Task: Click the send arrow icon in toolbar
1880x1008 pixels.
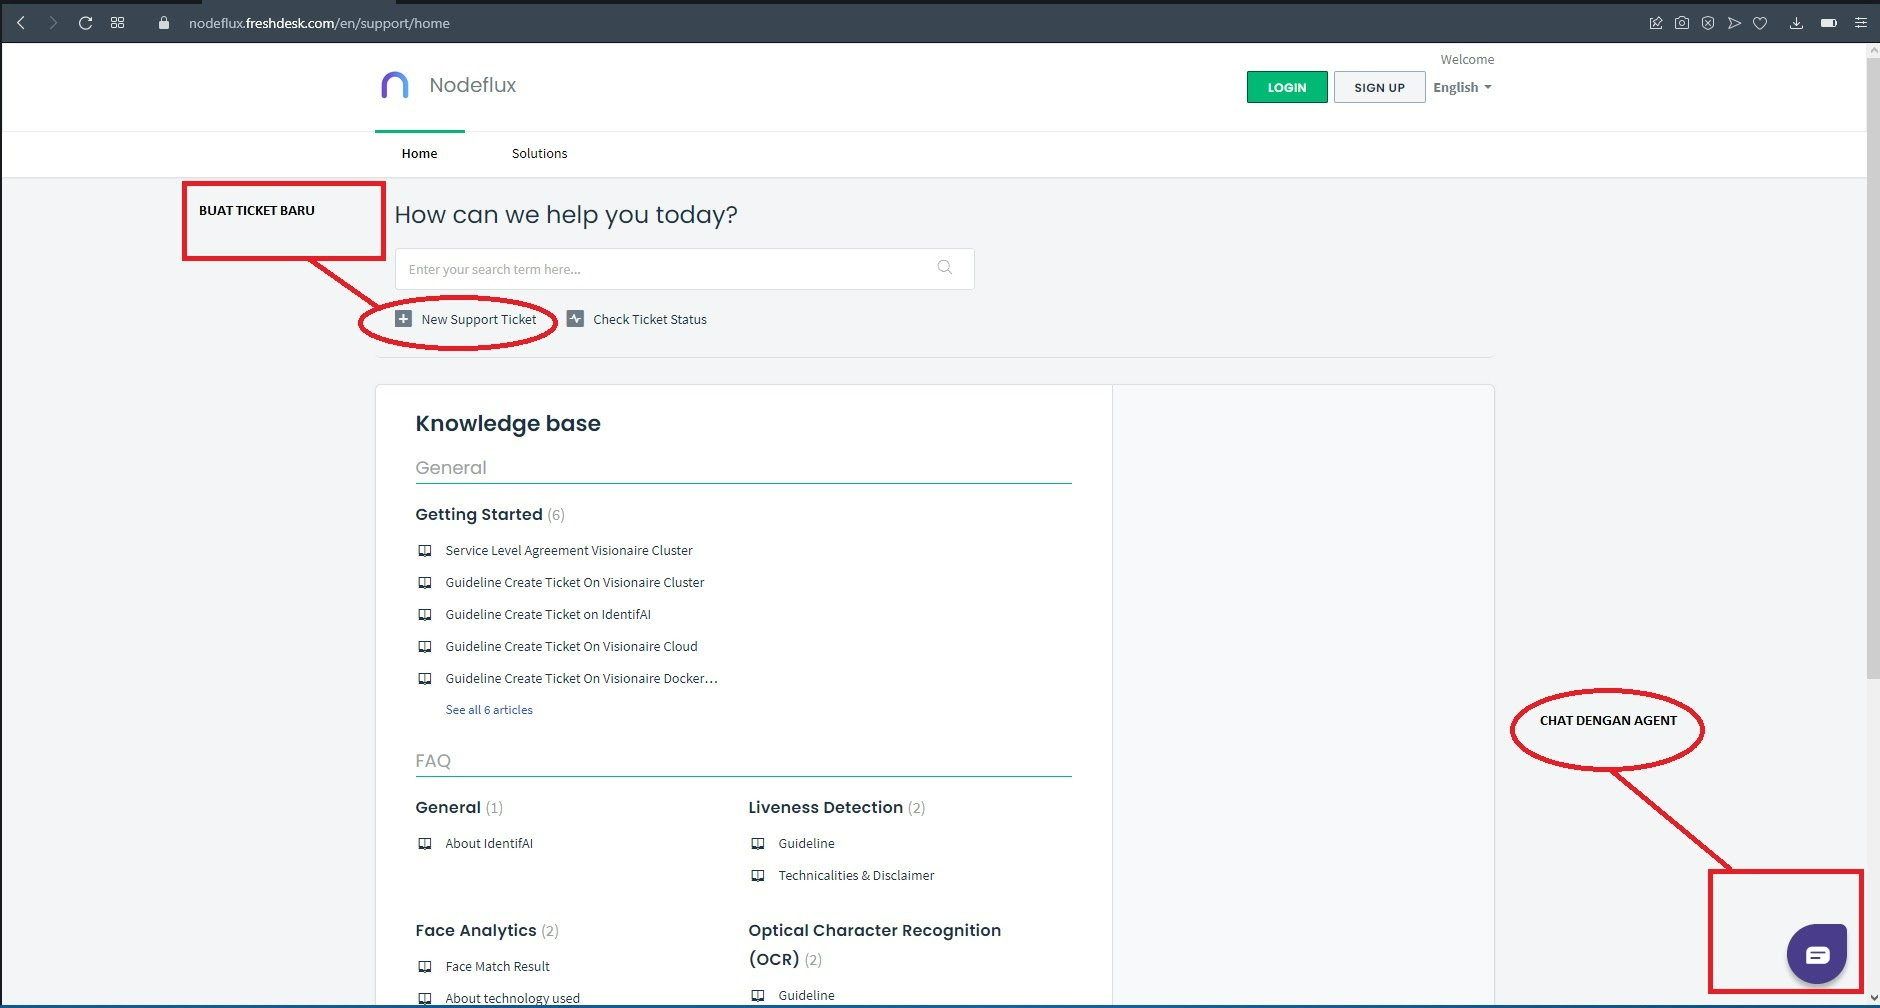Action: pos(1734,22)
